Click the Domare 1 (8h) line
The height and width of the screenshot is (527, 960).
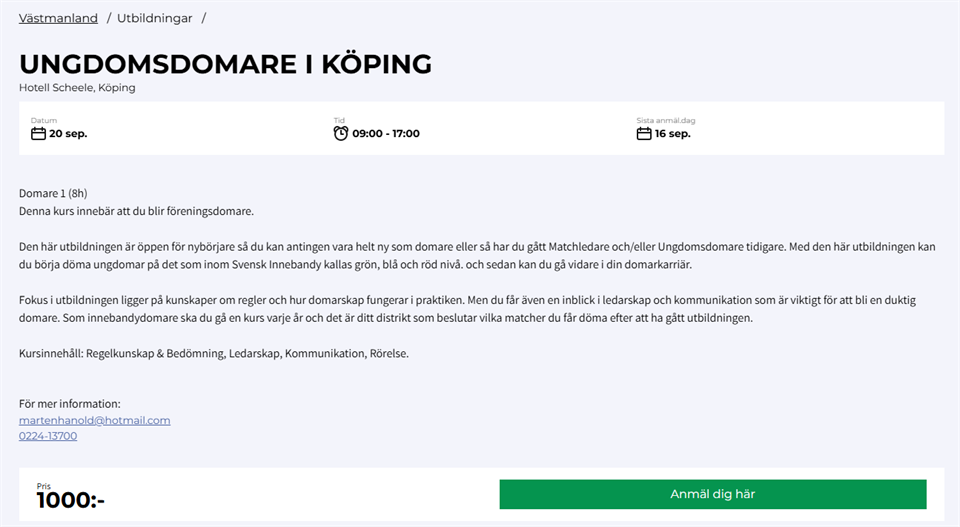53,193
